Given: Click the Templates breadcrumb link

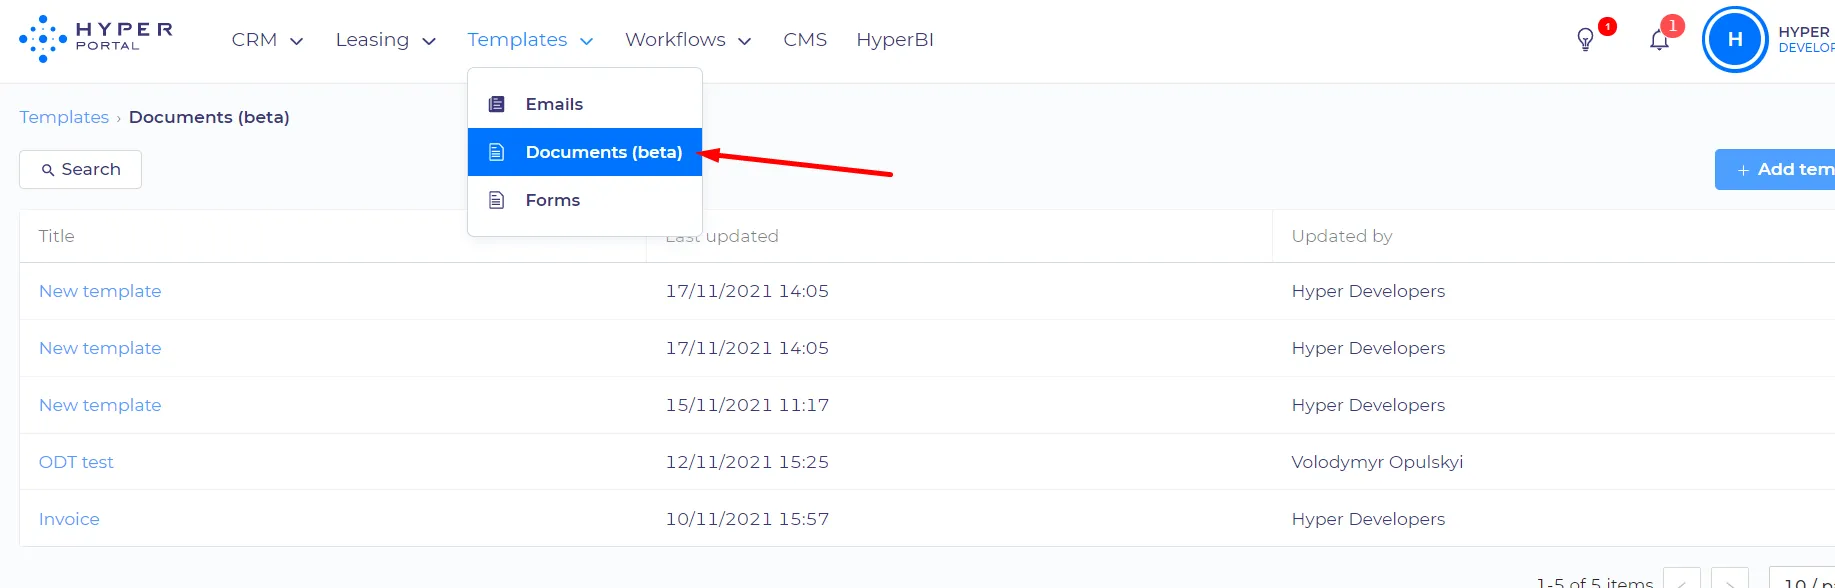Looking at the screenshot, I should coord(64,117).
